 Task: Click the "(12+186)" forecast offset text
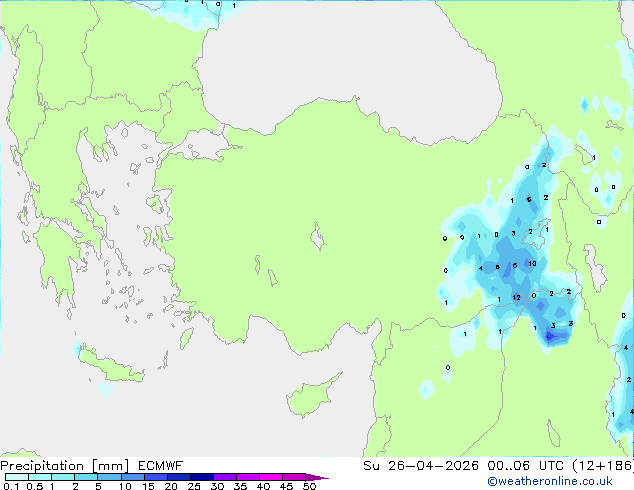pos(603,466)
